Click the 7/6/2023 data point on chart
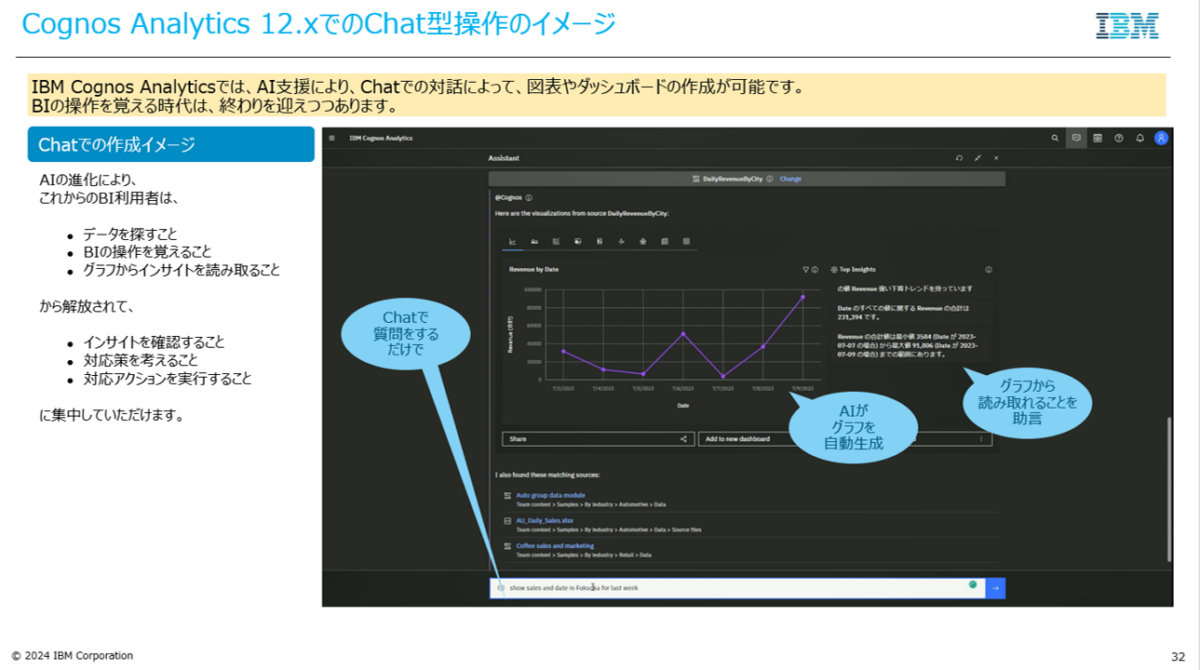Screen dimensions: 1200x670 coord(683,333)
